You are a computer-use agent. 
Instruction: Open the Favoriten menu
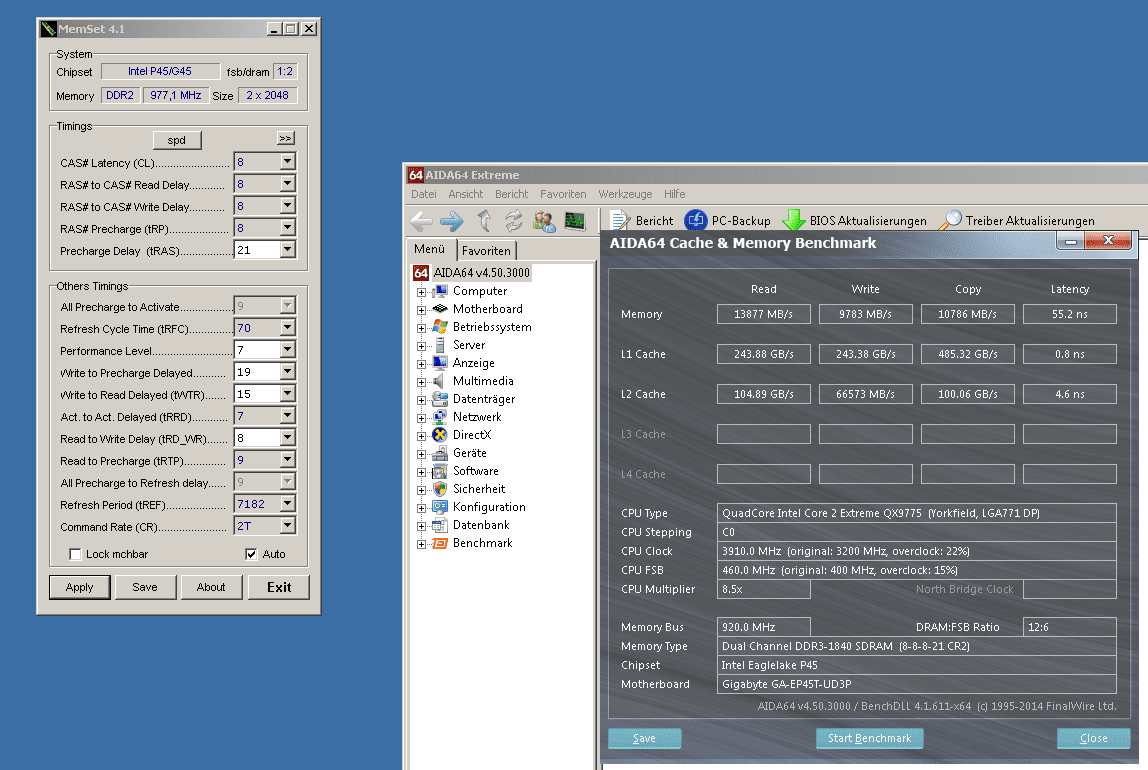[x=563, y=194]
